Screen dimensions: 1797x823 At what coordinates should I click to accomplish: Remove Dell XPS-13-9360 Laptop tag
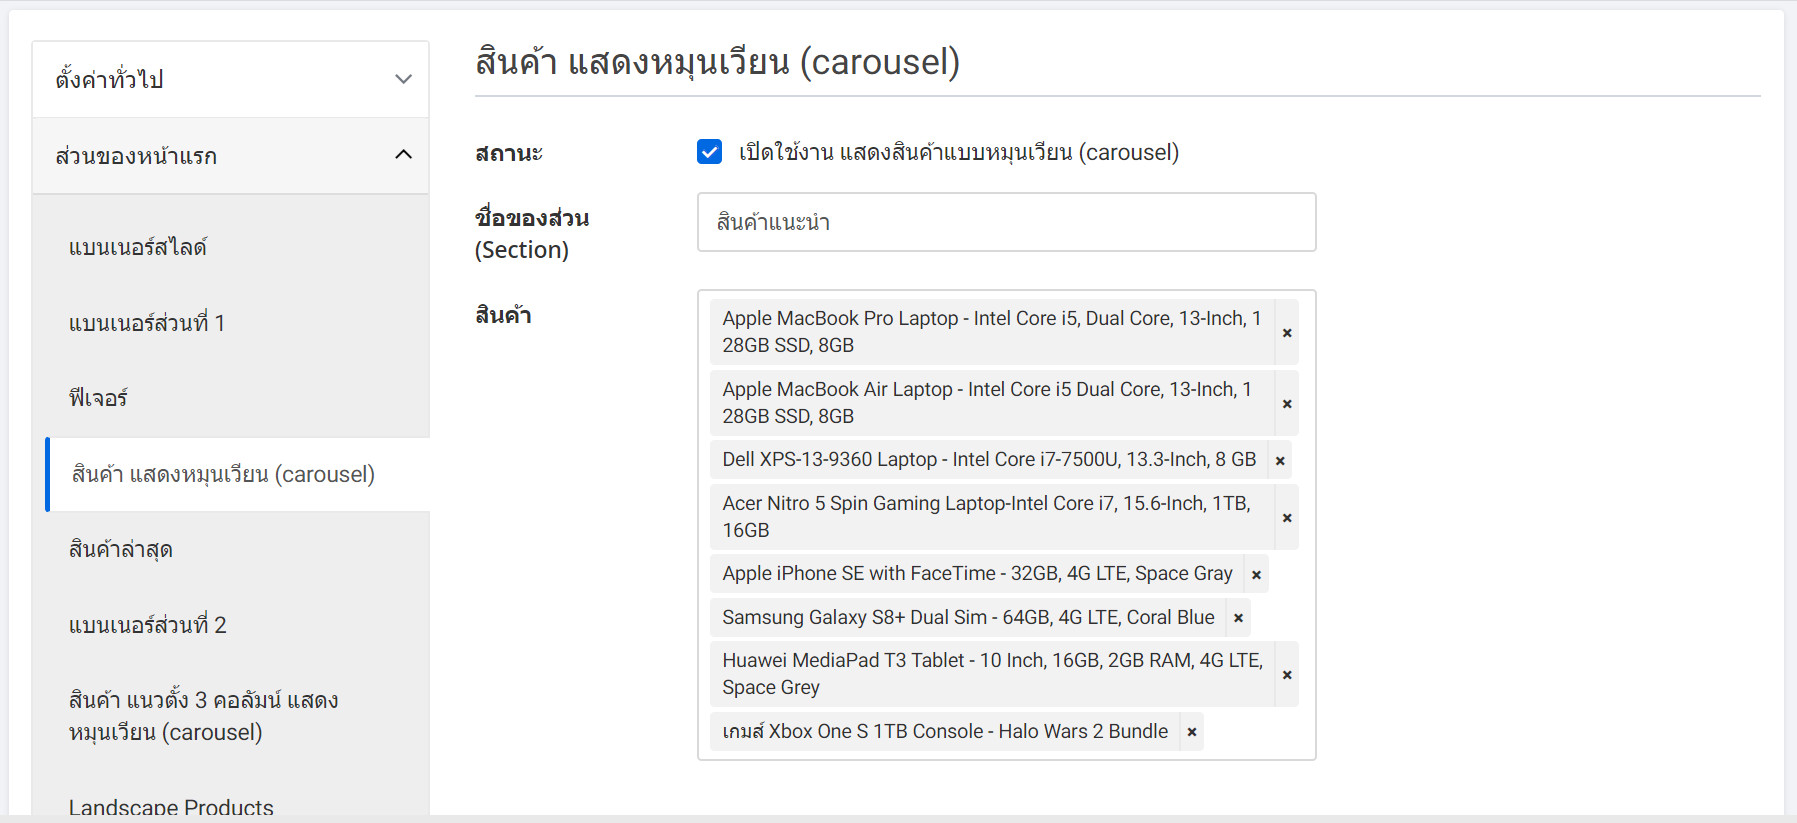(x=1280, y=460)
